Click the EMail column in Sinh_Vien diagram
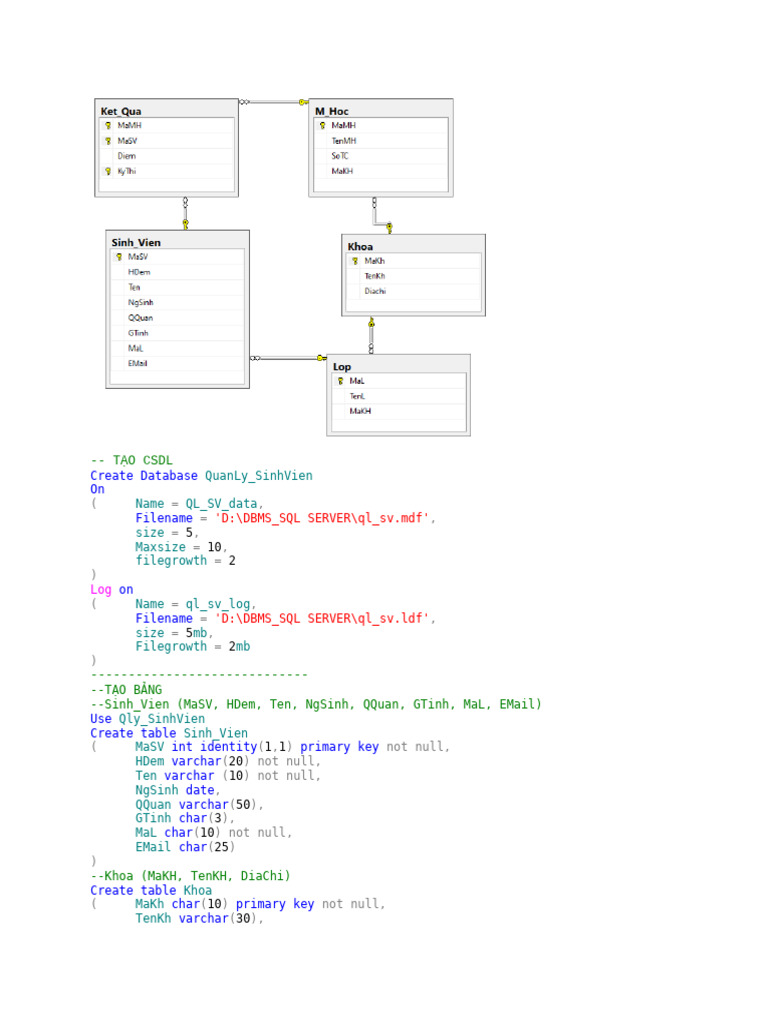Image resolution: width=768 pixels, height=1024 pixels. point(137,363)
